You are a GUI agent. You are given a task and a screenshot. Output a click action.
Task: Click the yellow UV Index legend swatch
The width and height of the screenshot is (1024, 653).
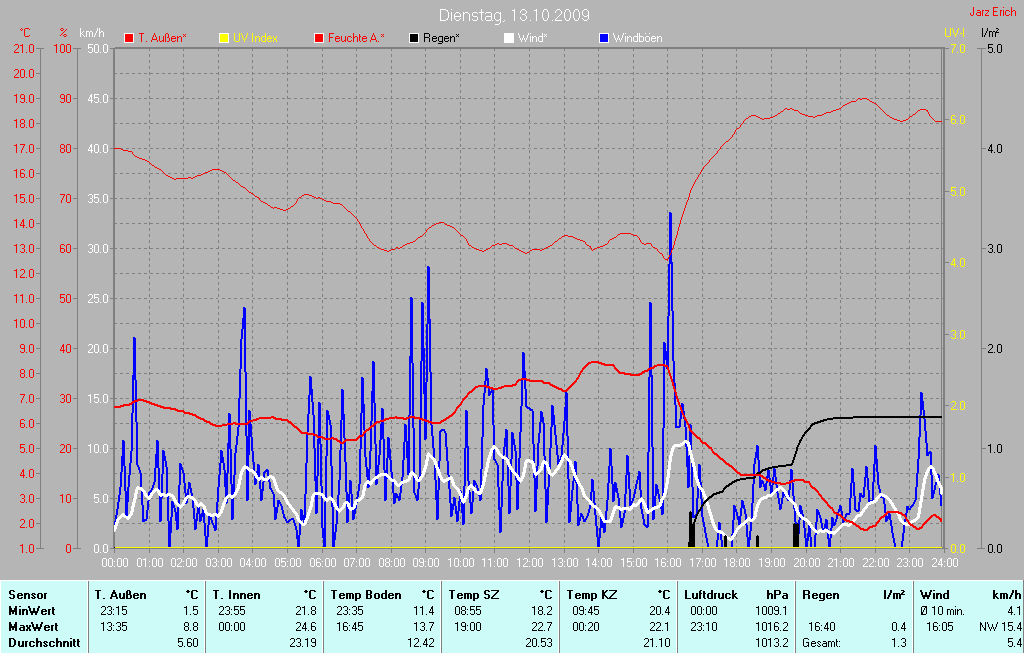(224, 38)
